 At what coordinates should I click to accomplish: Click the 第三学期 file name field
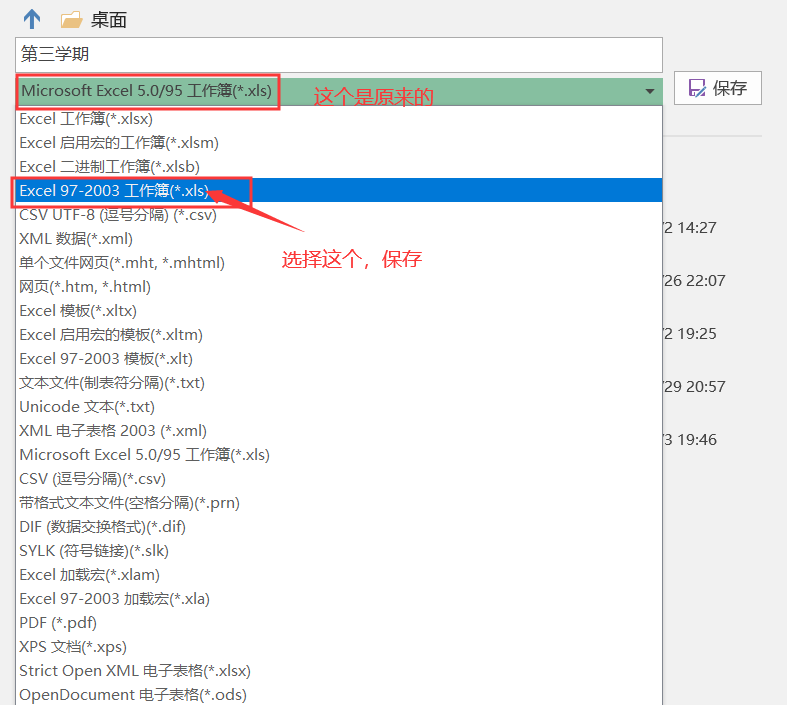tap(339, 55)
